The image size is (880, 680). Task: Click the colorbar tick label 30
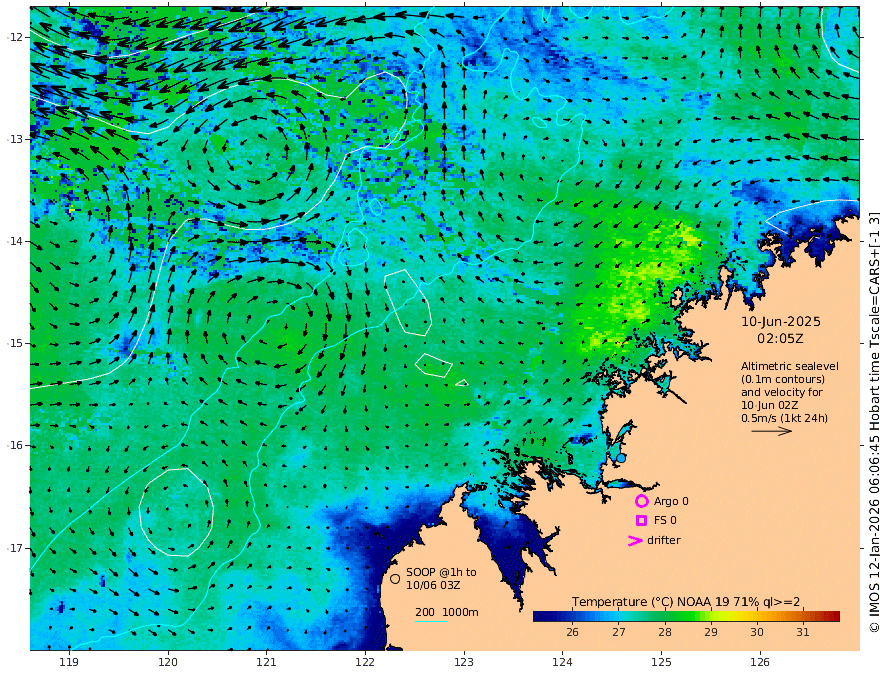coord(757,632)
